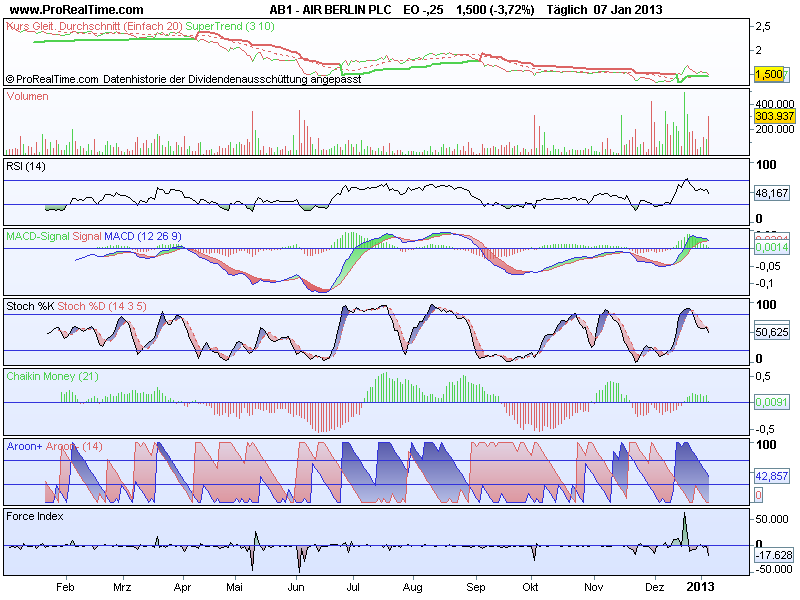Click the yellow 1,500 price value tag
This screenshot has height=600, width=800.
768,74
